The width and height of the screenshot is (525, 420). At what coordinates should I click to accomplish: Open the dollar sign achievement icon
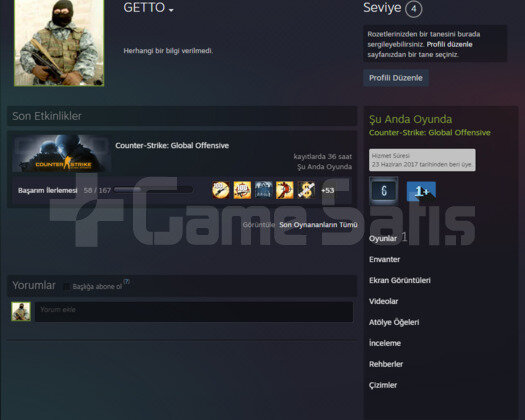click(x=306, y=190)
